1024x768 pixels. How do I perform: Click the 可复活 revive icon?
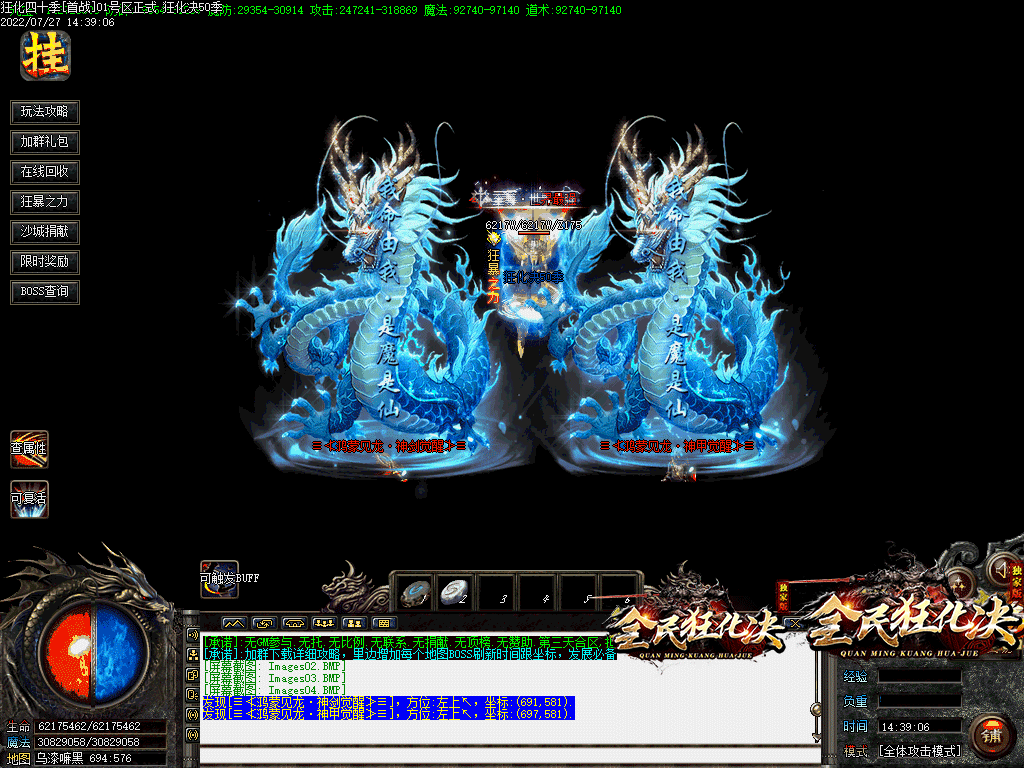tap(29, 498)
